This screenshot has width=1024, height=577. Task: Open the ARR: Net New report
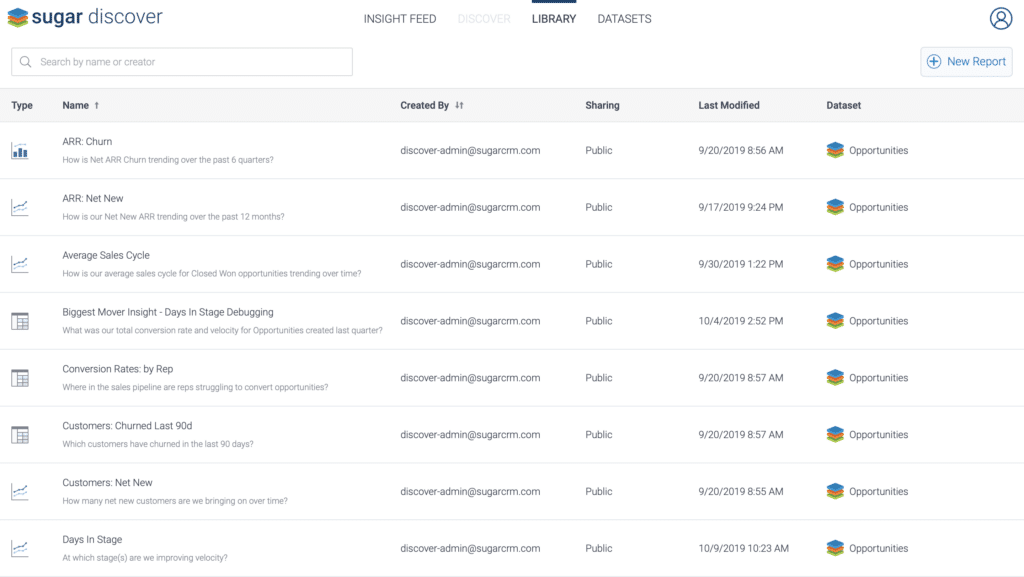point(93,198)
